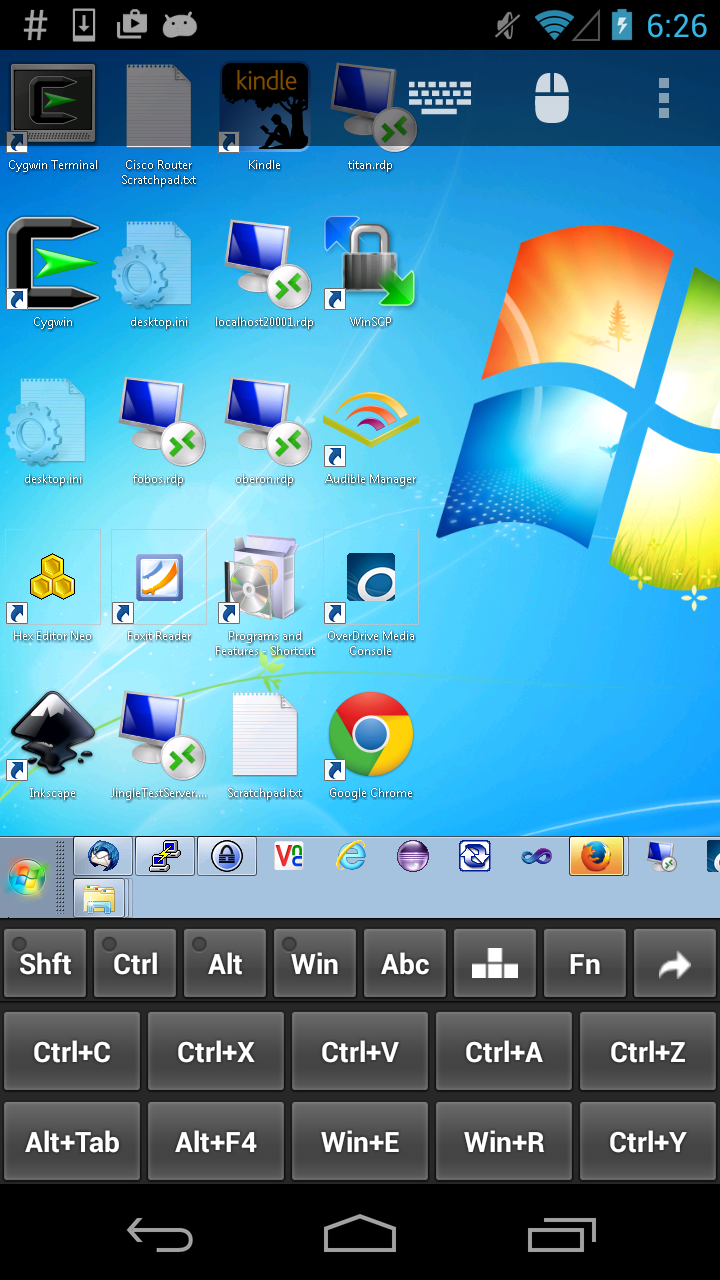This screenshot has width=720, height=1280.
Task: Open the VNC viewer taskbar icon
Action: click(289, 856)
